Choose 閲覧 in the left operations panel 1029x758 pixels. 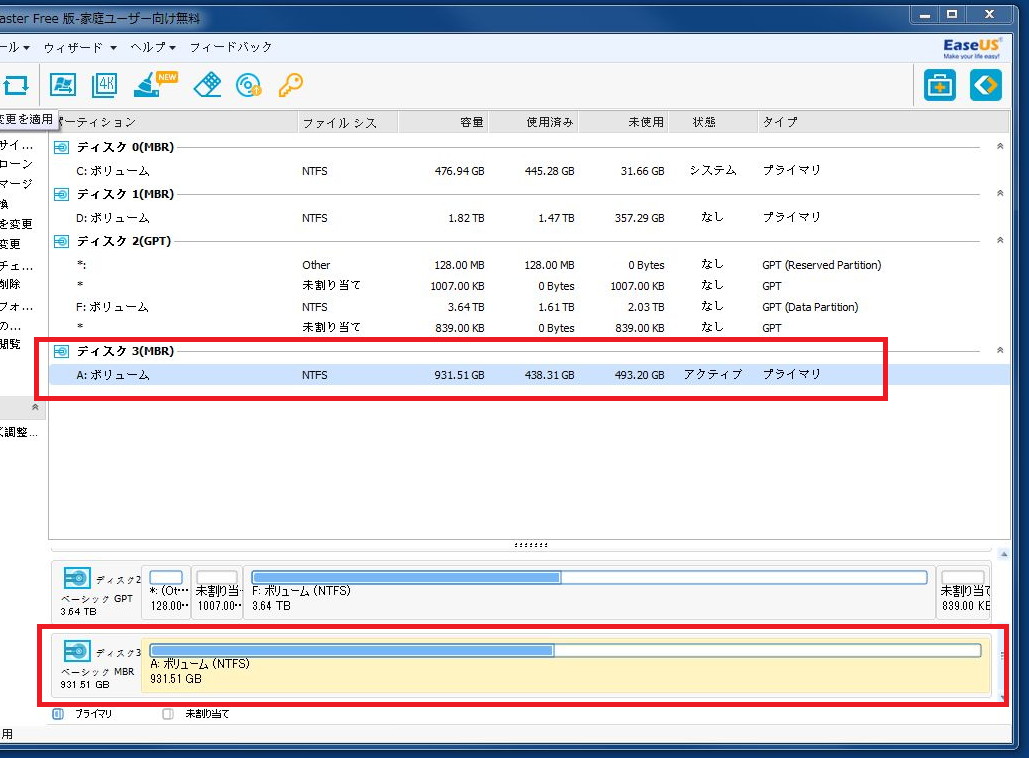(x=10, y=345)
